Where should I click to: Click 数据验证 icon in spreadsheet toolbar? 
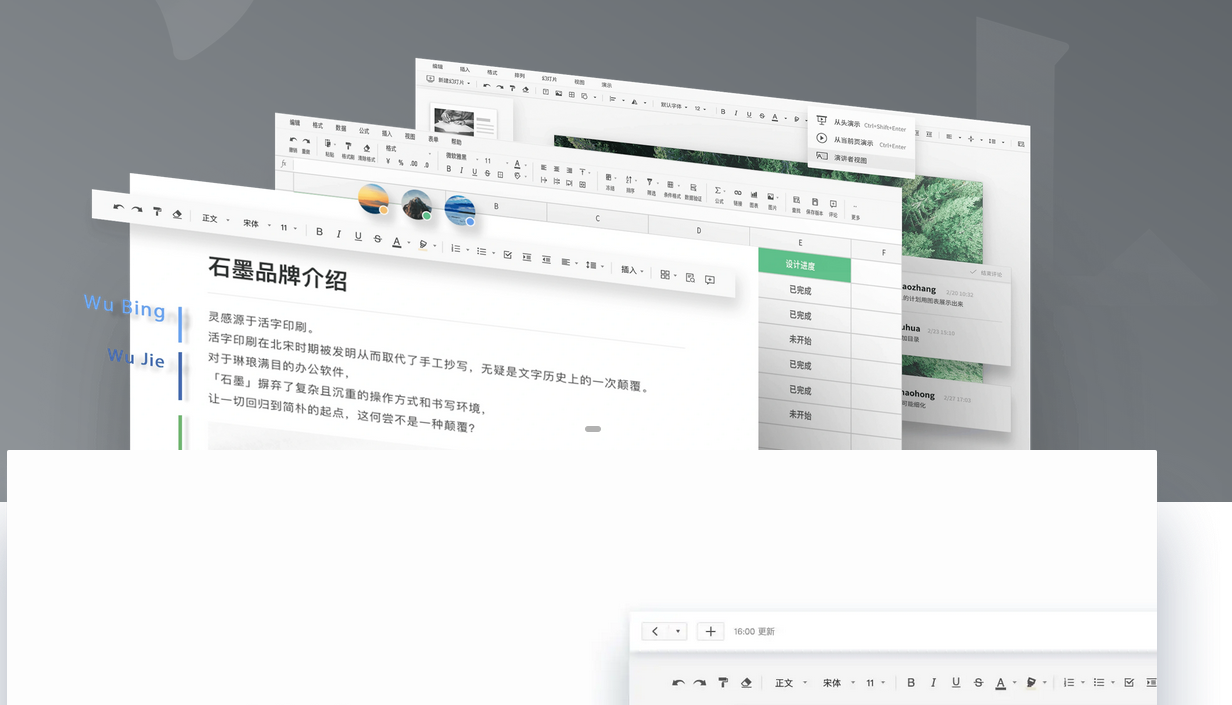692,189
